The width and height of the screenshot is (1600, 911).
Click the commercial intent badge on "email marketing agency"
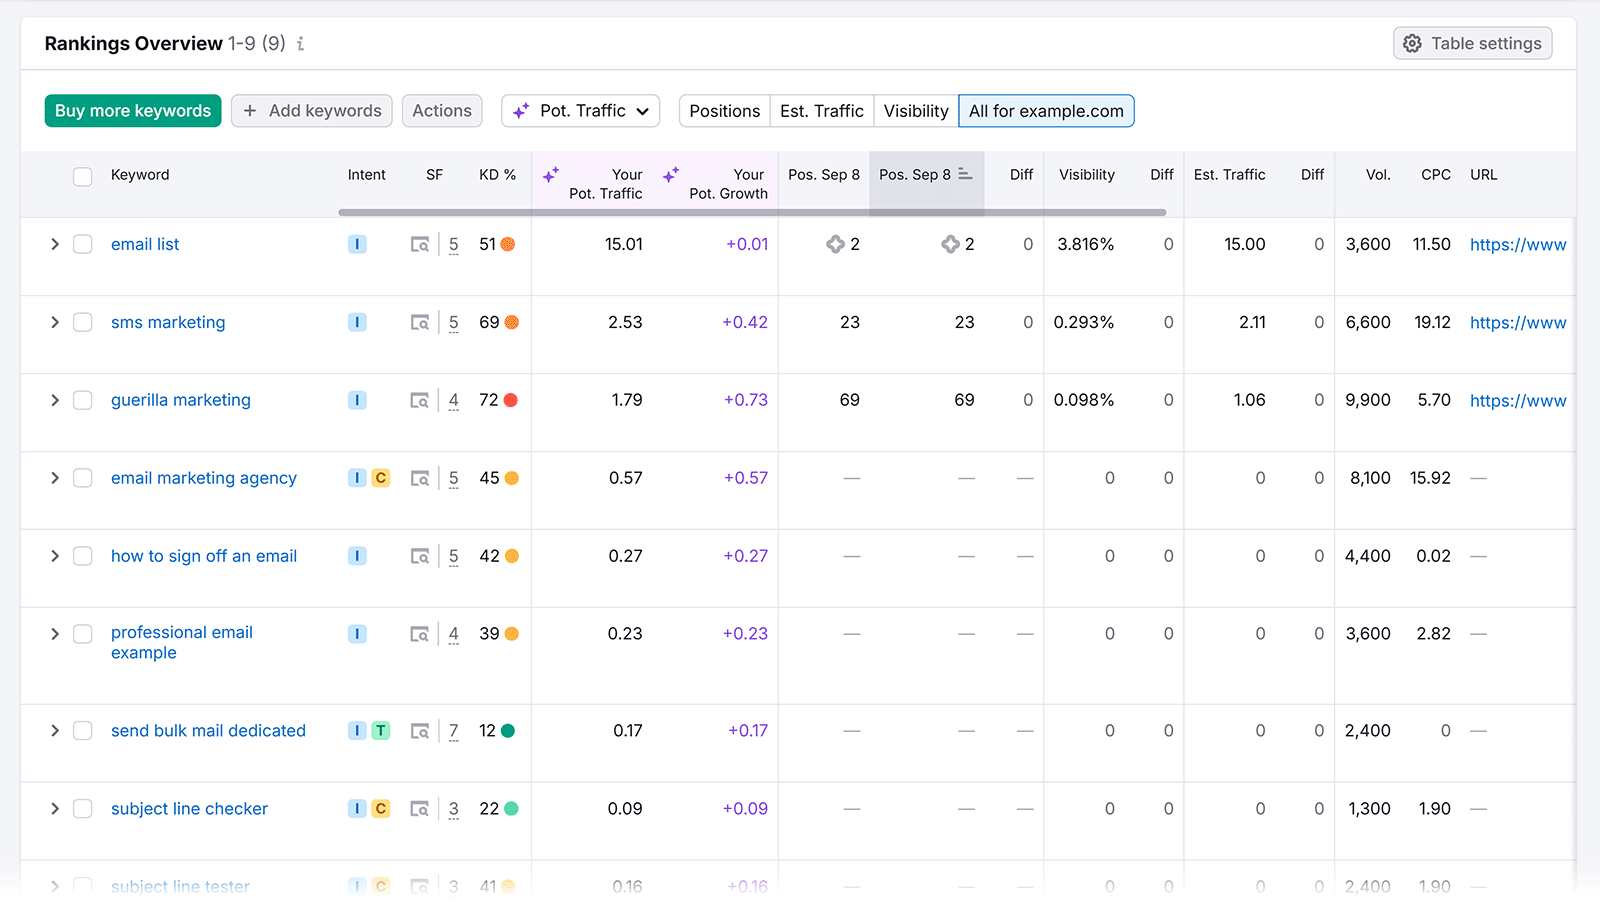tap(381, 478)
